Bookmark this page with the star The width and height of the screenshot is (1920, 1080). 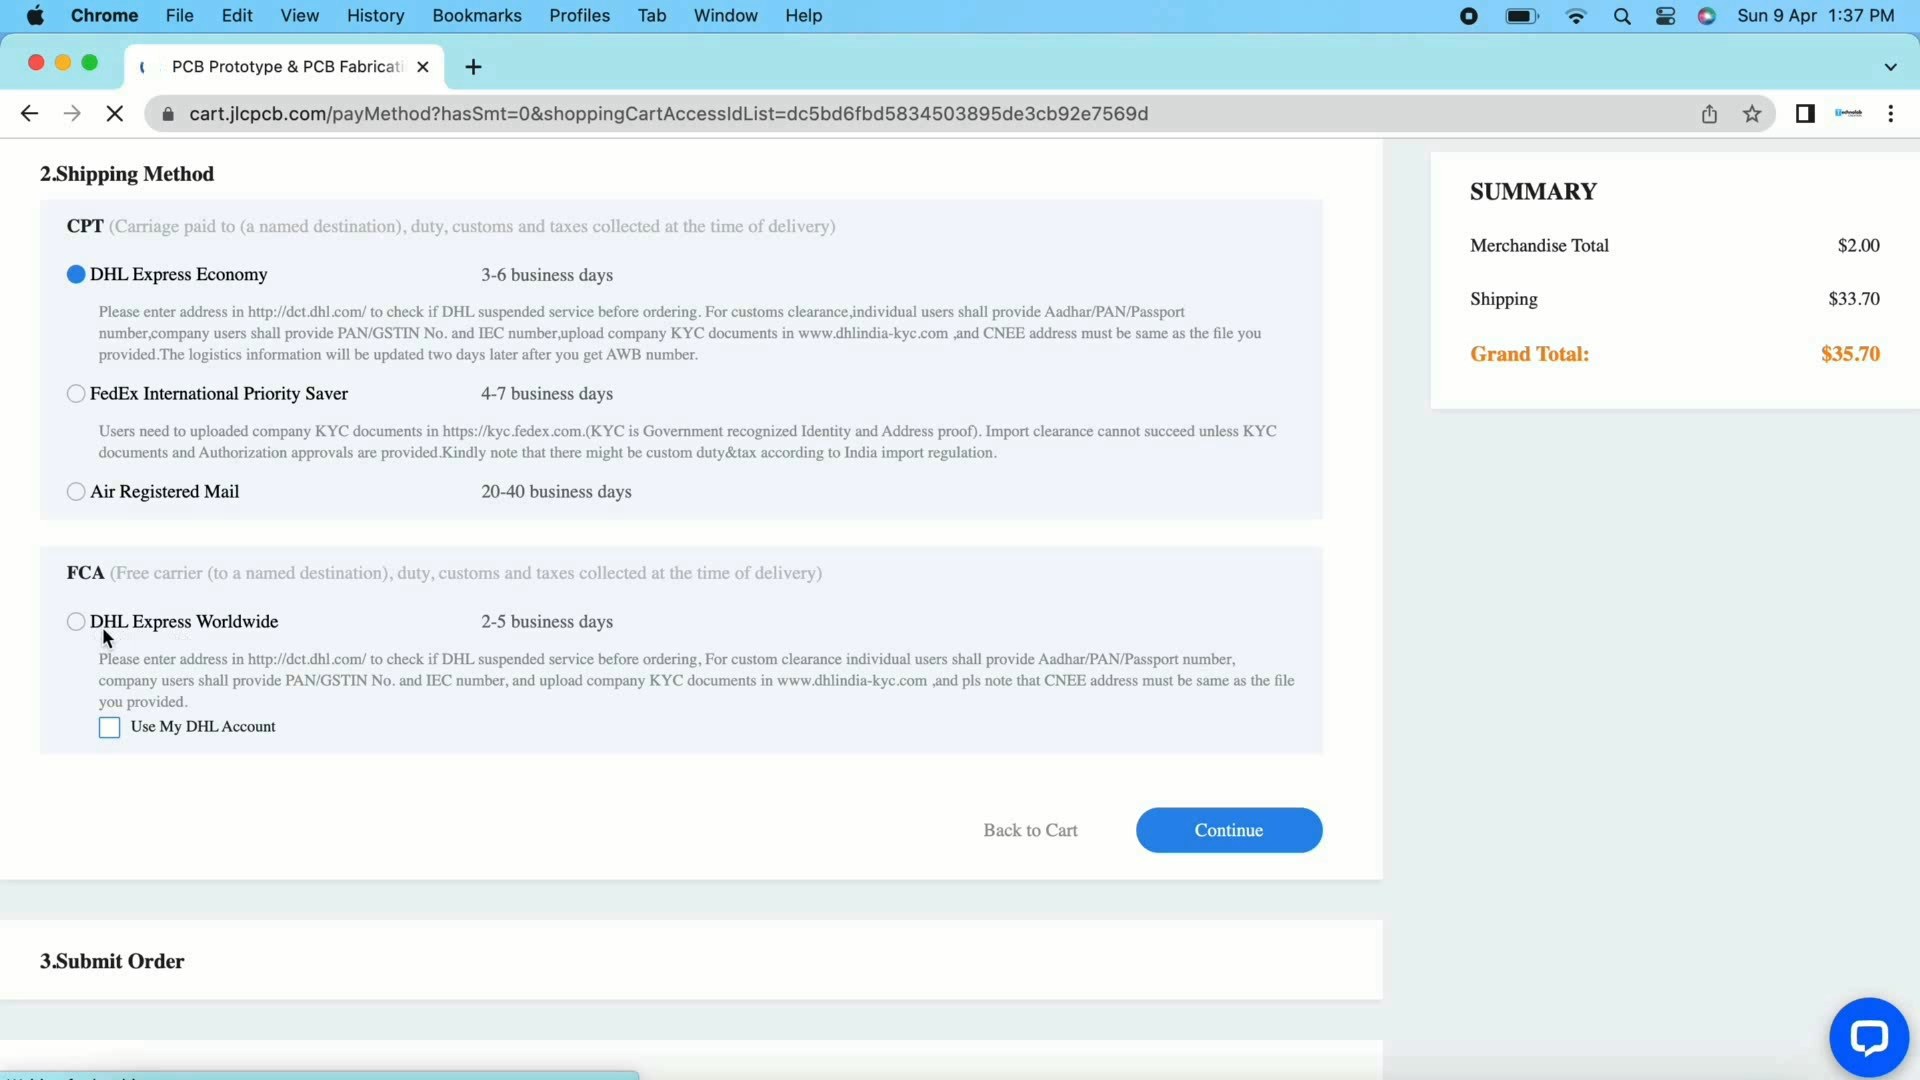click(1752, 114)
